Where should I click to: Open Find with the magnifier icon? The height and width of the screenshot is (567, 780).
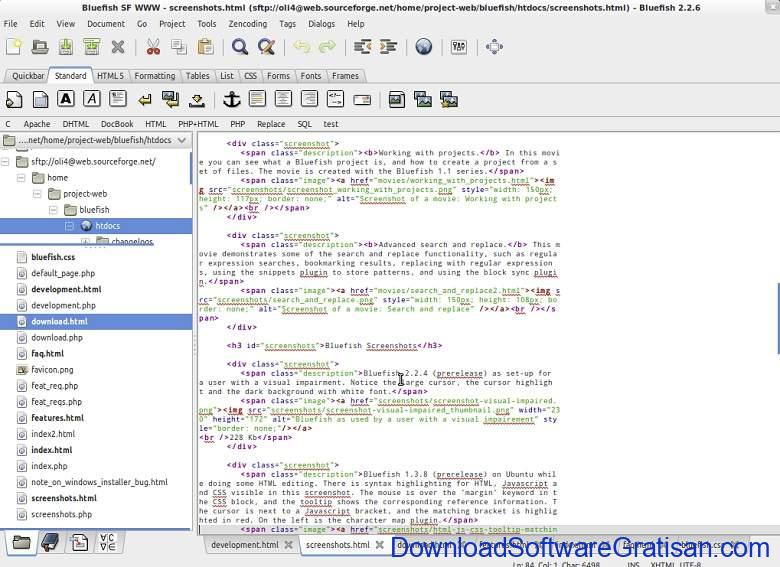pos(240,47)
